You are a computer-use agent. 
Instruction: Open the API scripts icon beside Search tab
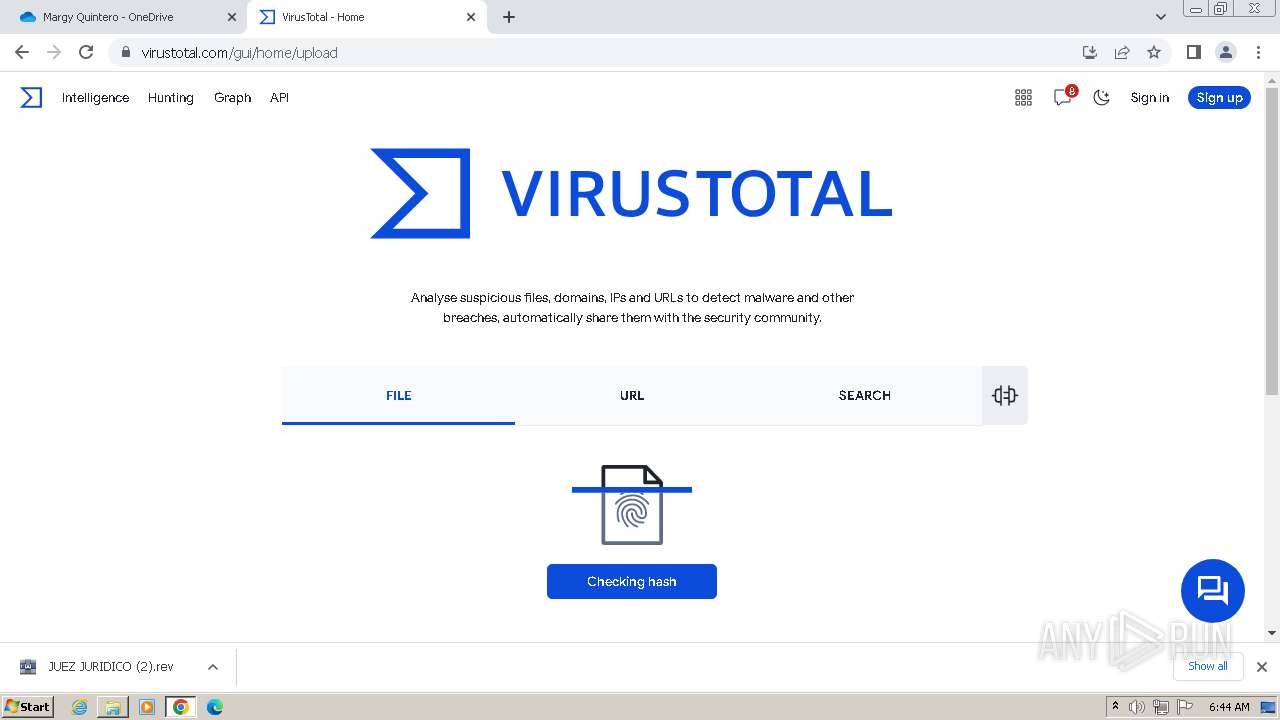[x=1005, y=395]
